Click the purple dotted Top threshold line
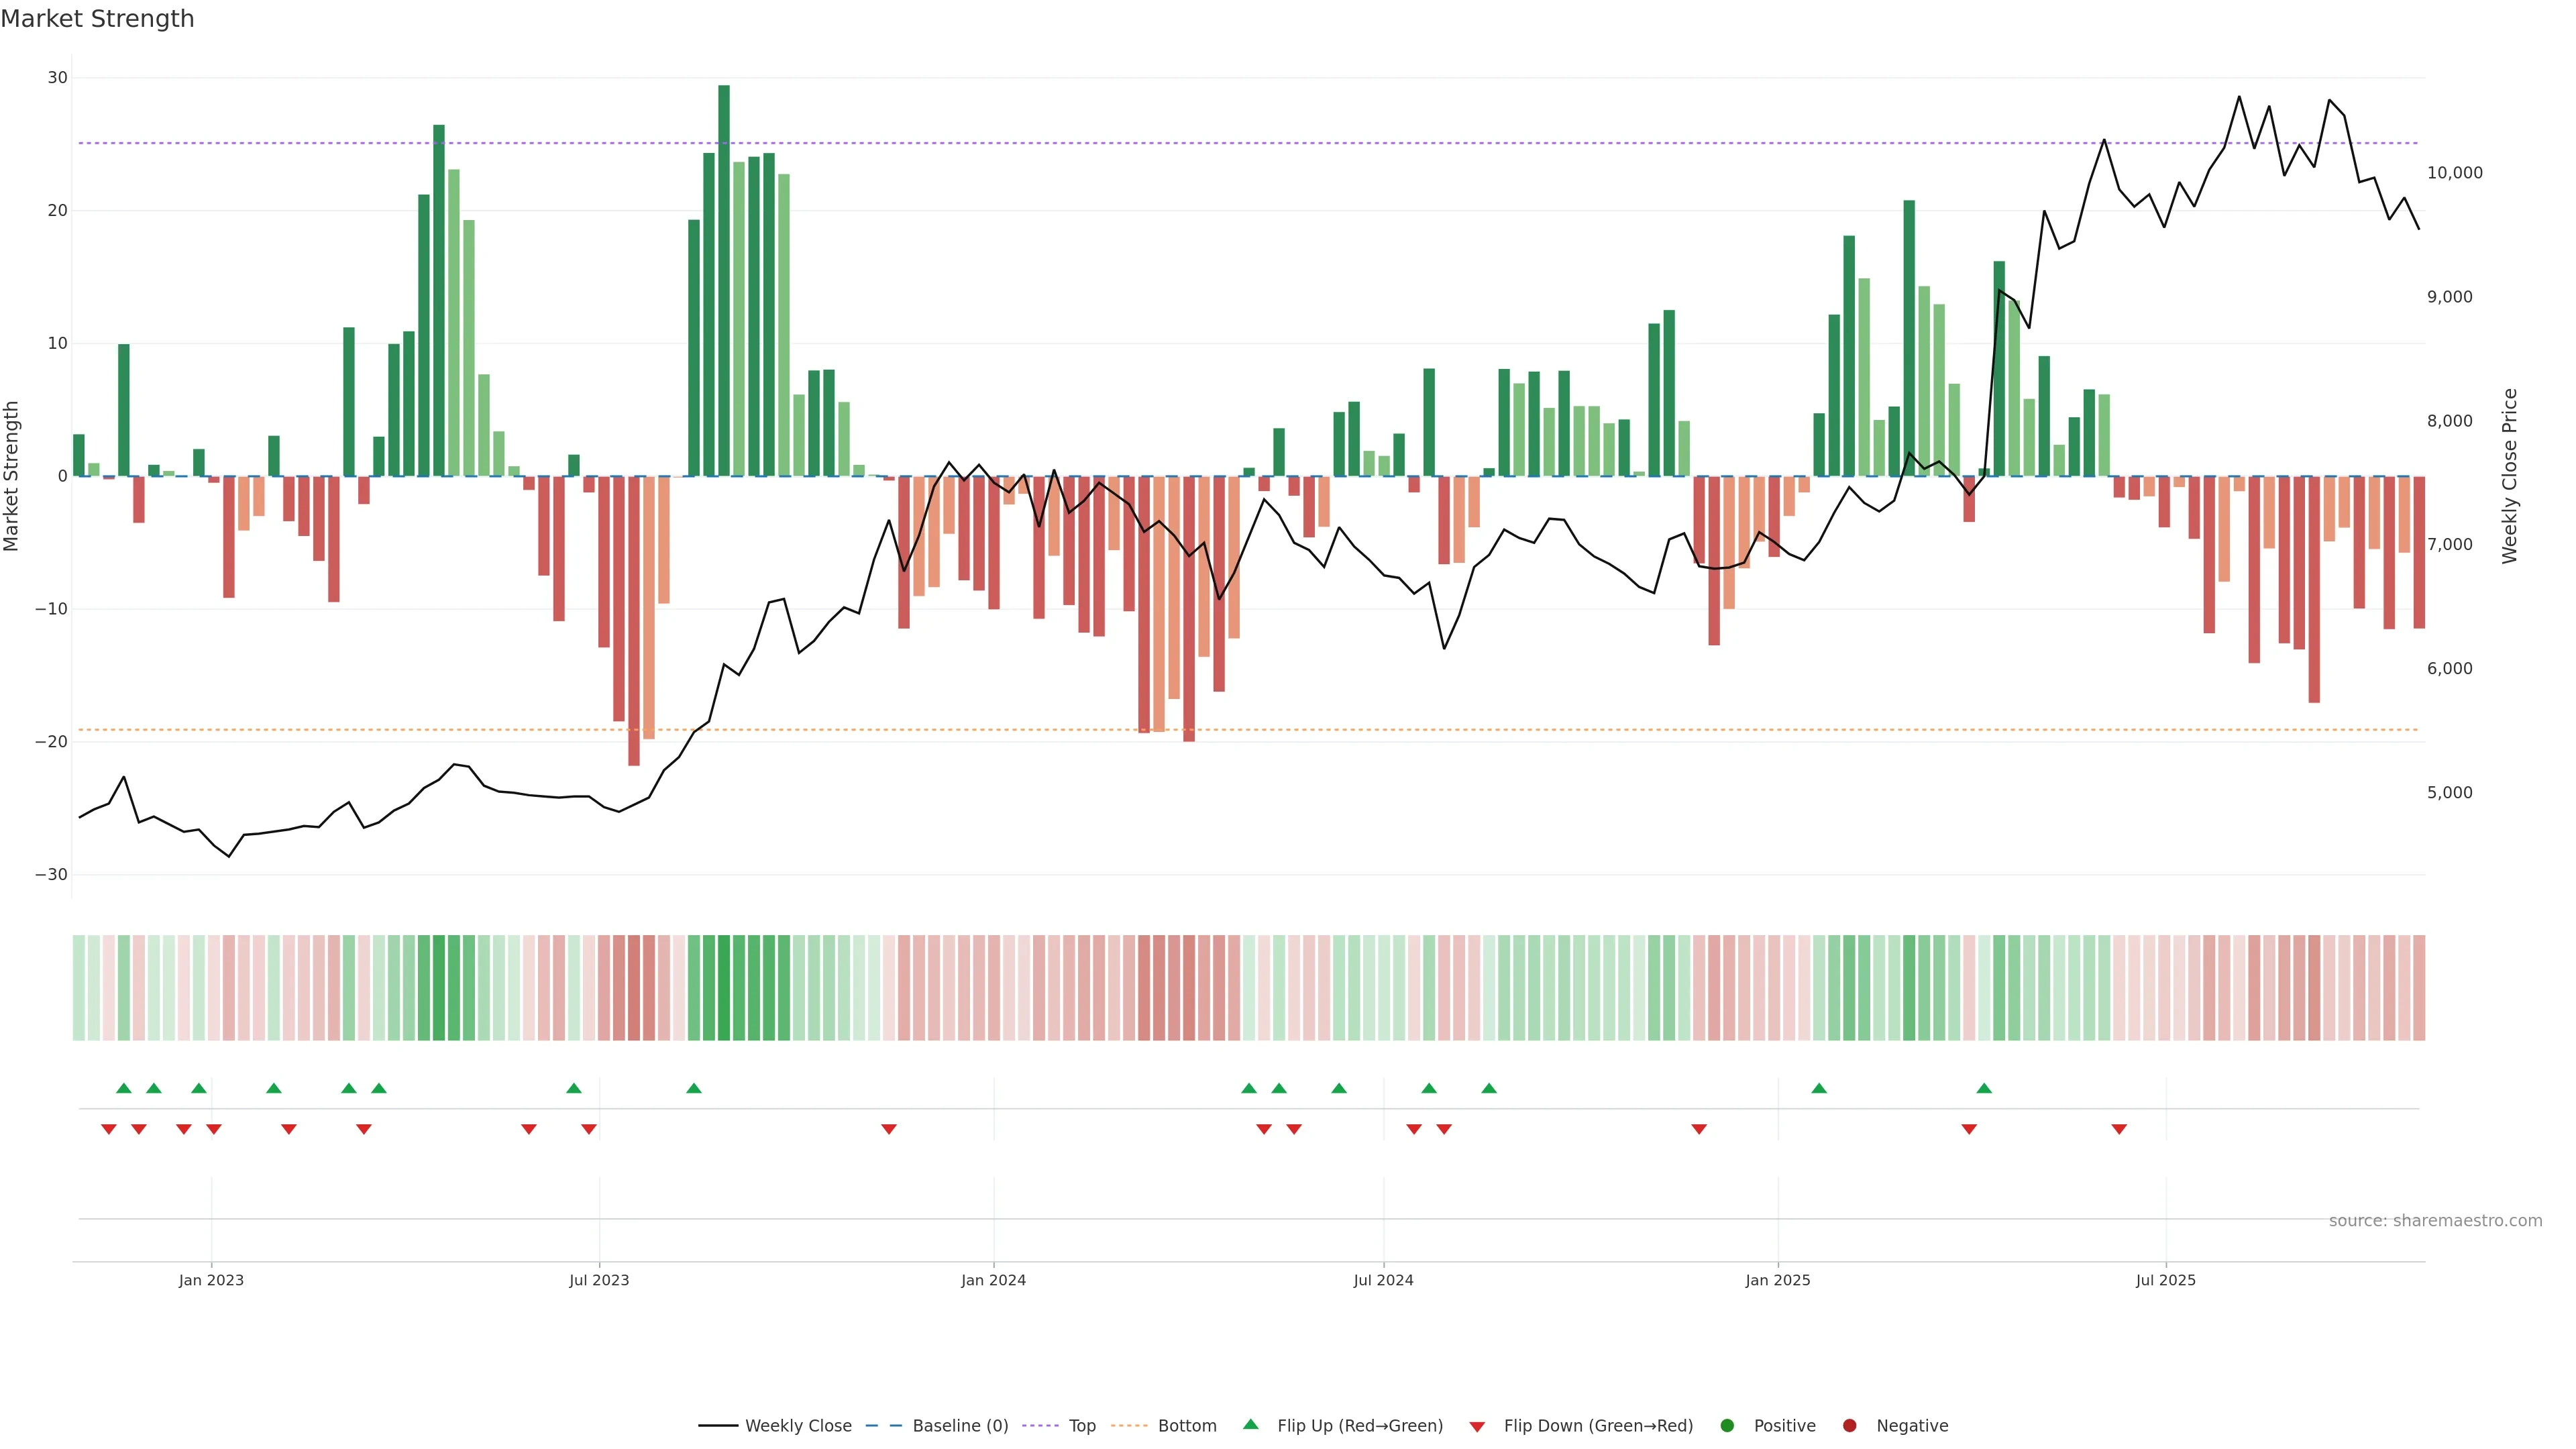The image size is (2576, 1449). click(1200, 143)
